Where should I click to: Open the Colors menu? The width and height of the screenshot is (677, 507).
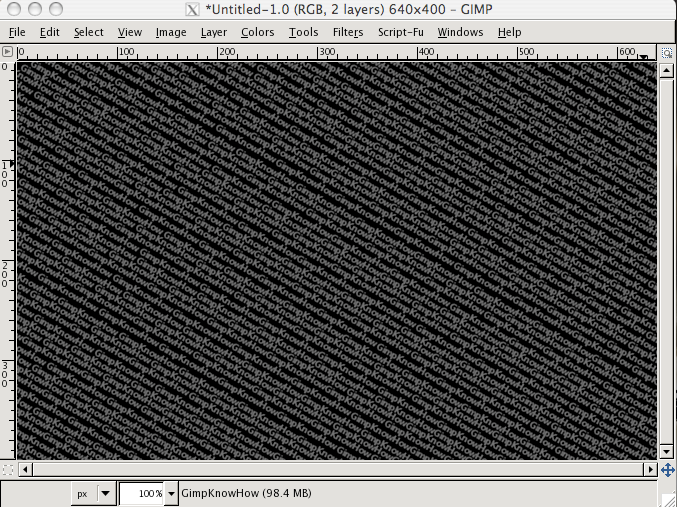coord(258,32)
